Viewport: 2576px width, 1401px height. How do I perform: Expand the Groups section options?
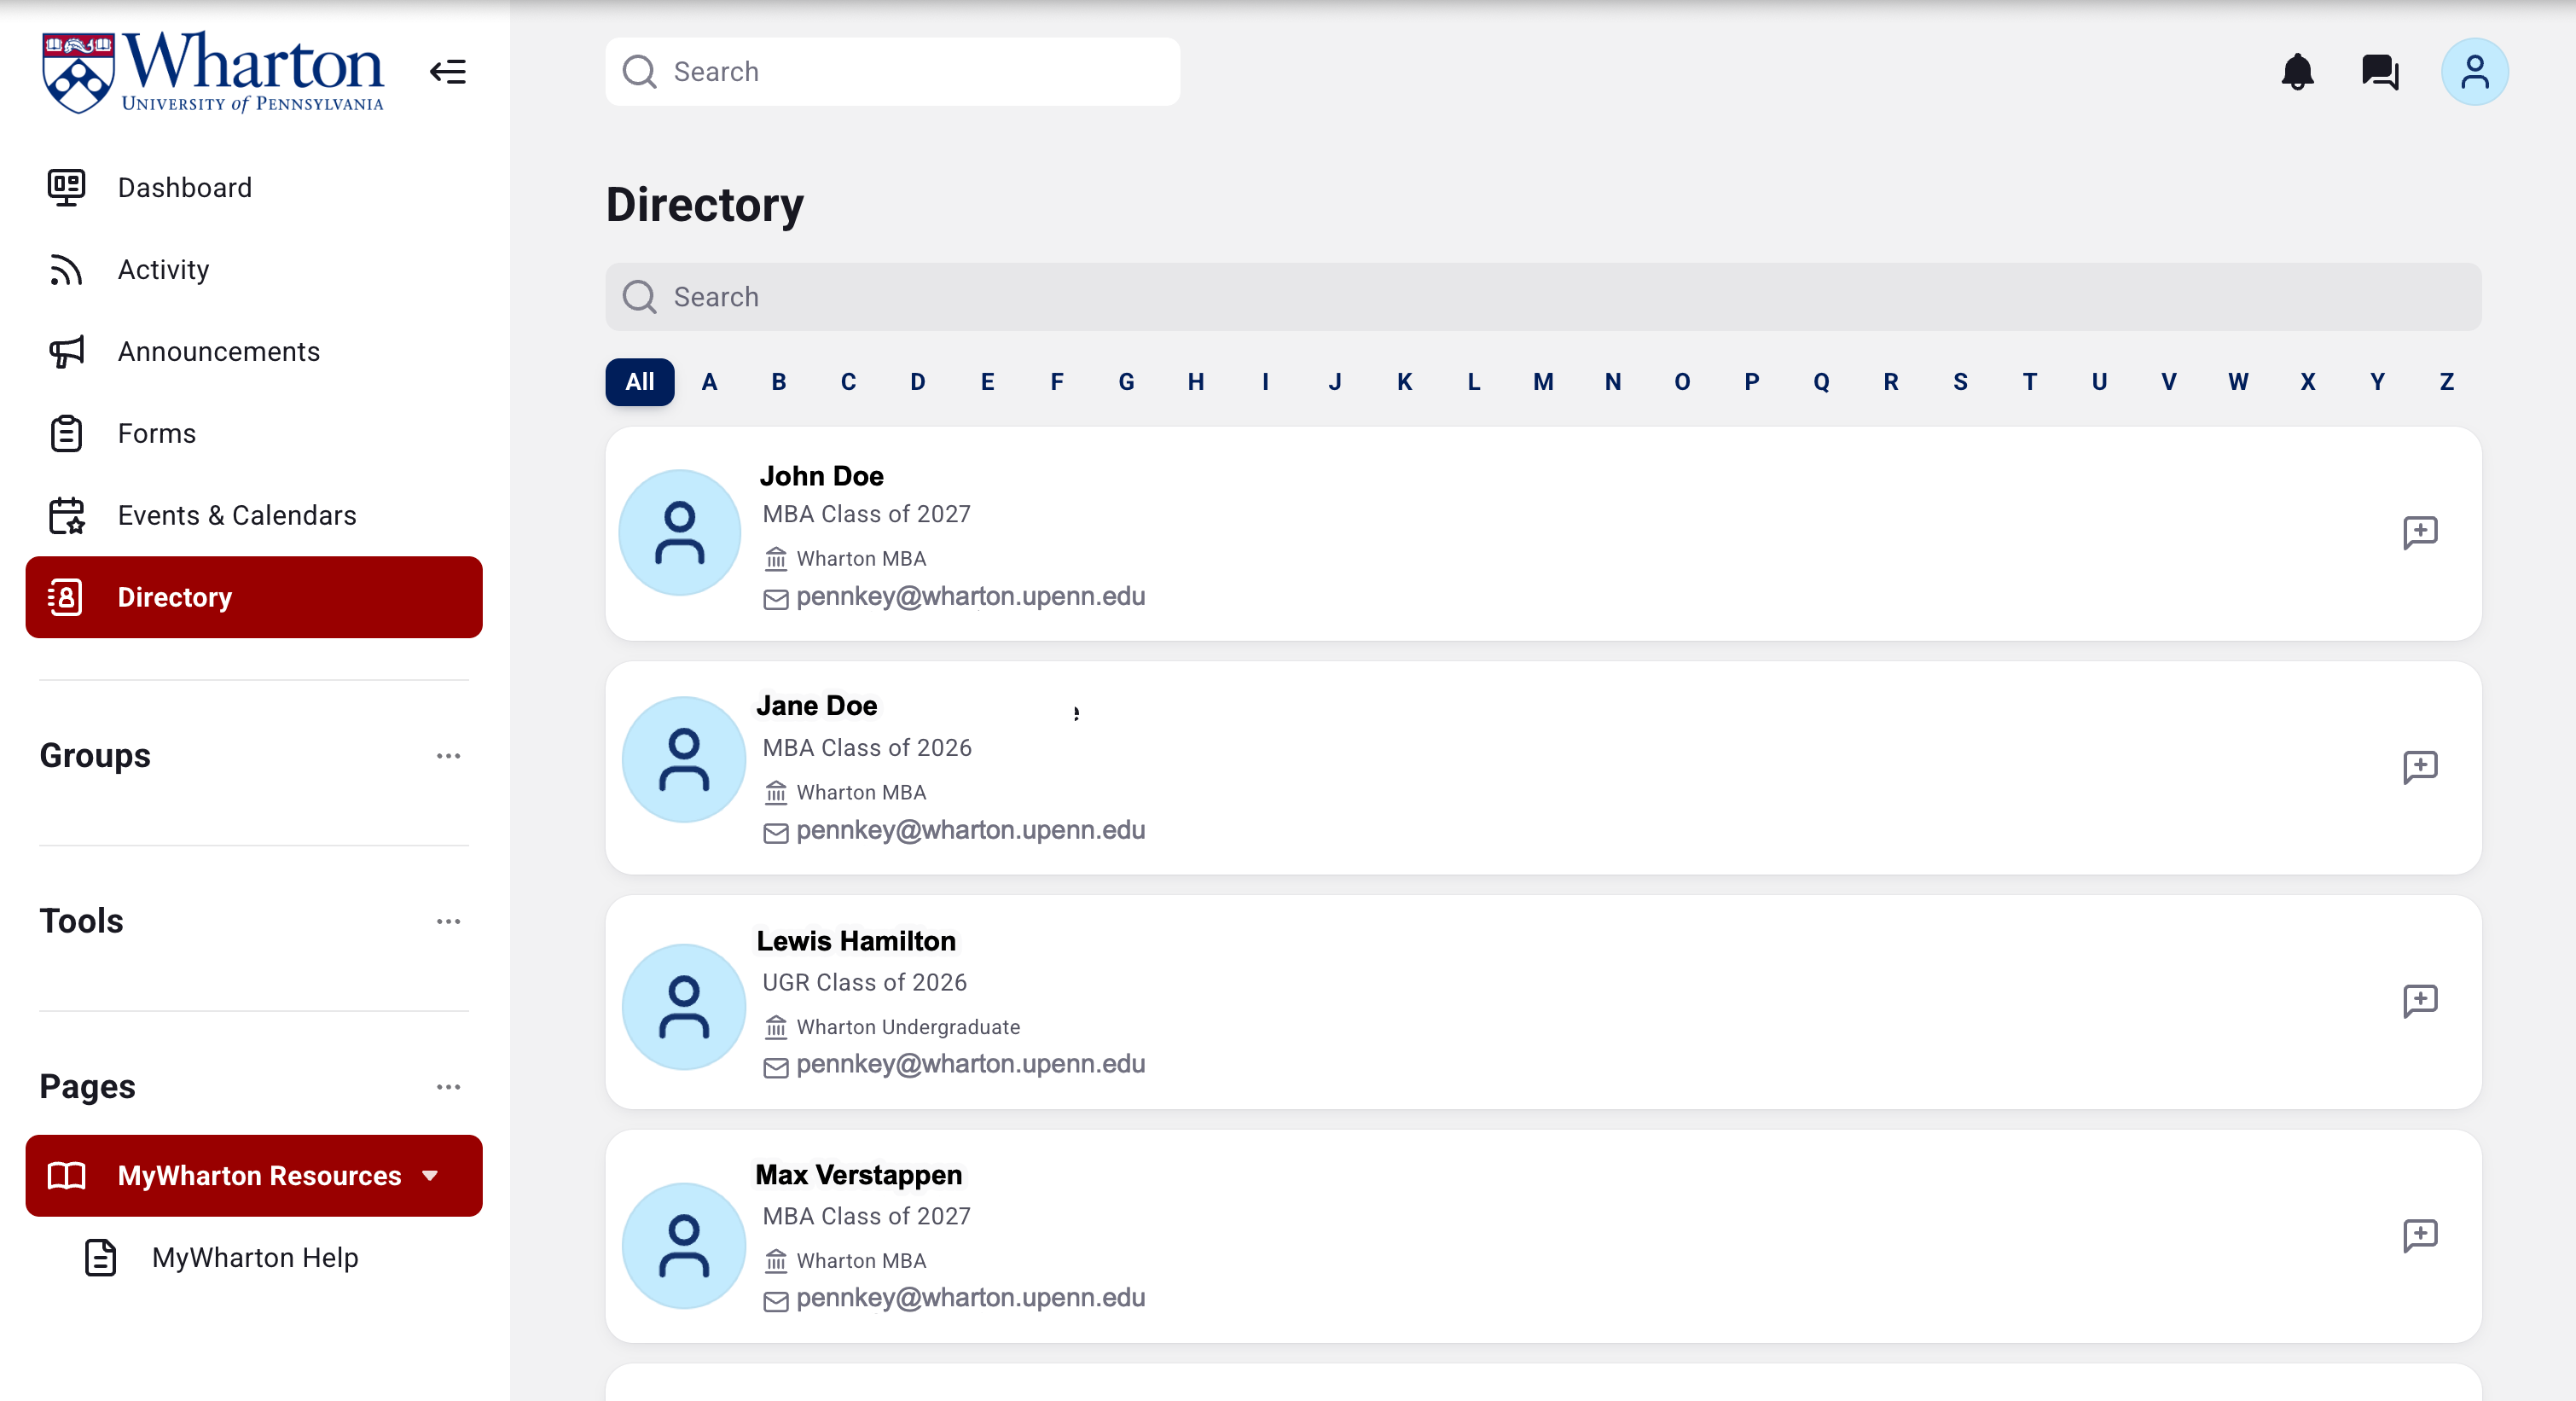pos(448,756)
